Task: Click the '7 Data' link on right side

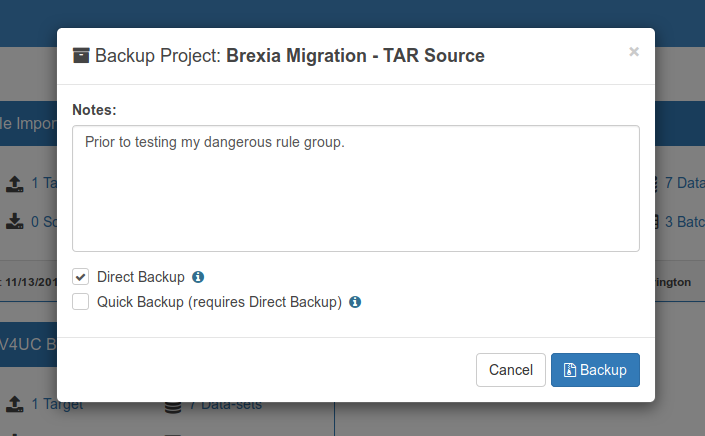Action: (684, 183)
